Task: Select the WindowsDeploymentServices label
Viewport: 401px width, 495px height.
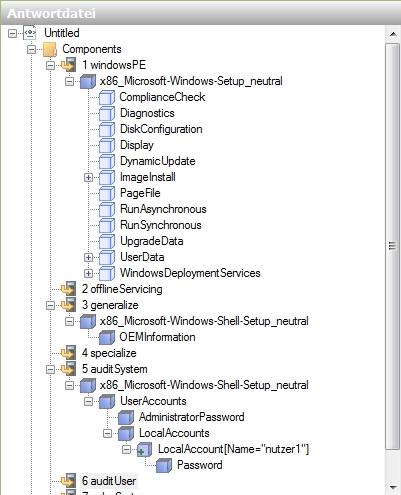Action: 190,273
